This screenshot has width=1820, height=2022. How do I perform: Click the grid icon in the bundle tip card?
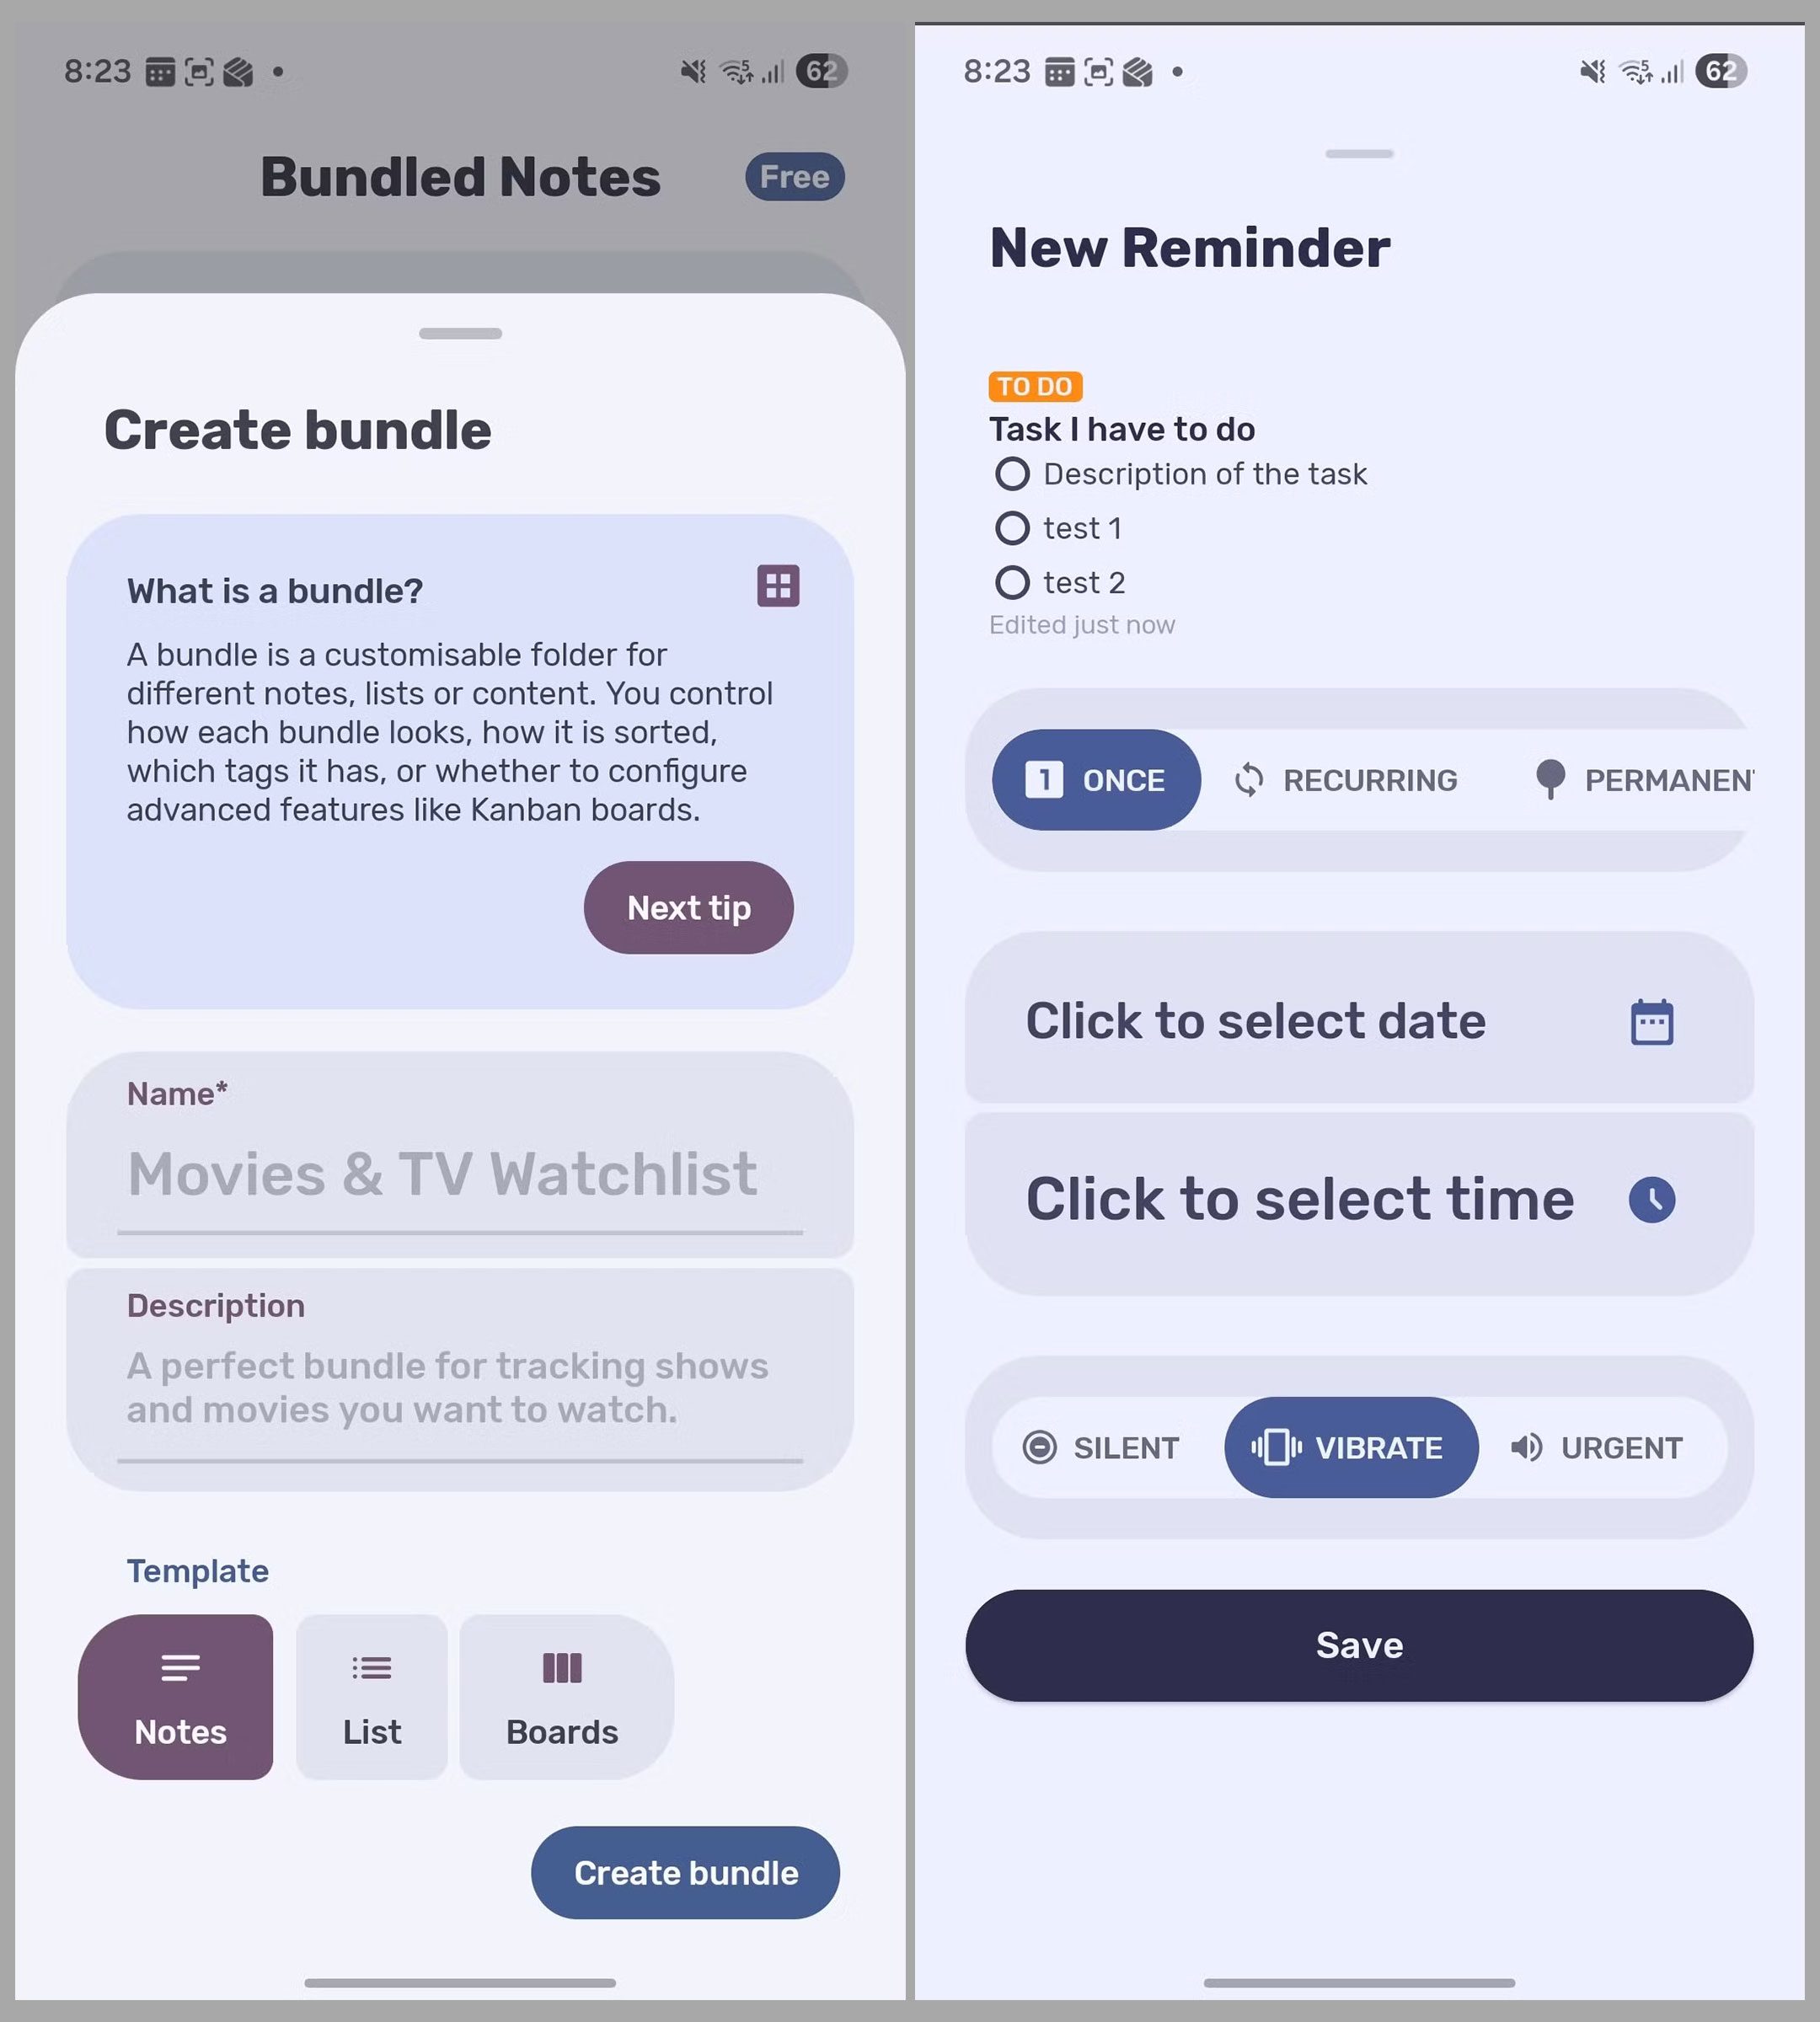(778, 586)
